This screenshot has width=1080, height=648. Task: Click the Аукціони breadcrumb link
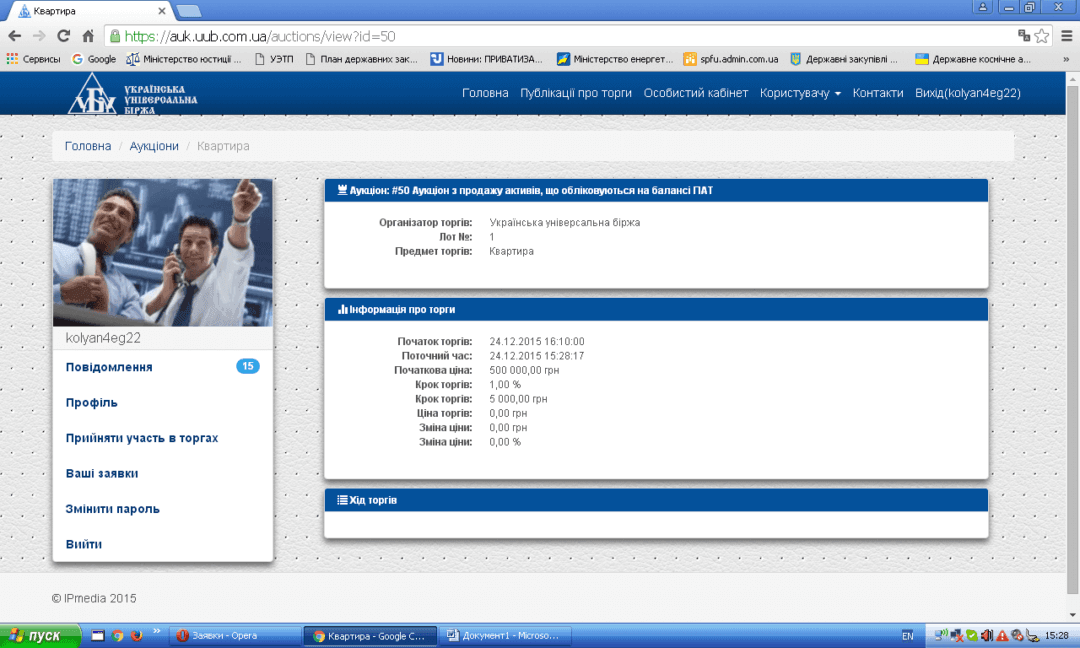point(154,146)
